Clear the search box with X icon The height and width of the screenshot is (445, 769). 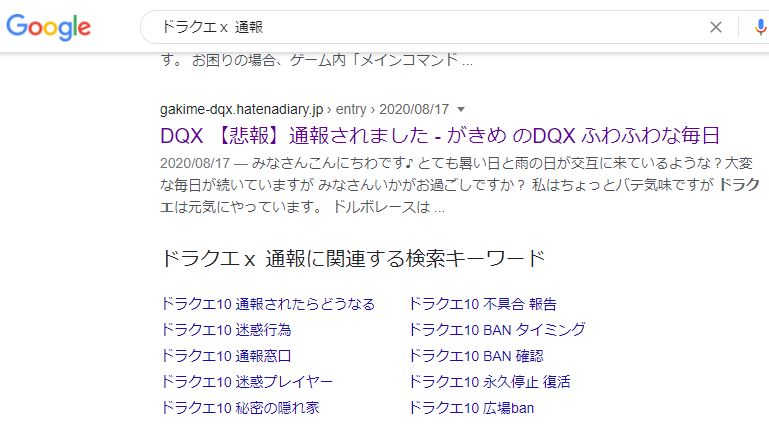coord(716,27)
